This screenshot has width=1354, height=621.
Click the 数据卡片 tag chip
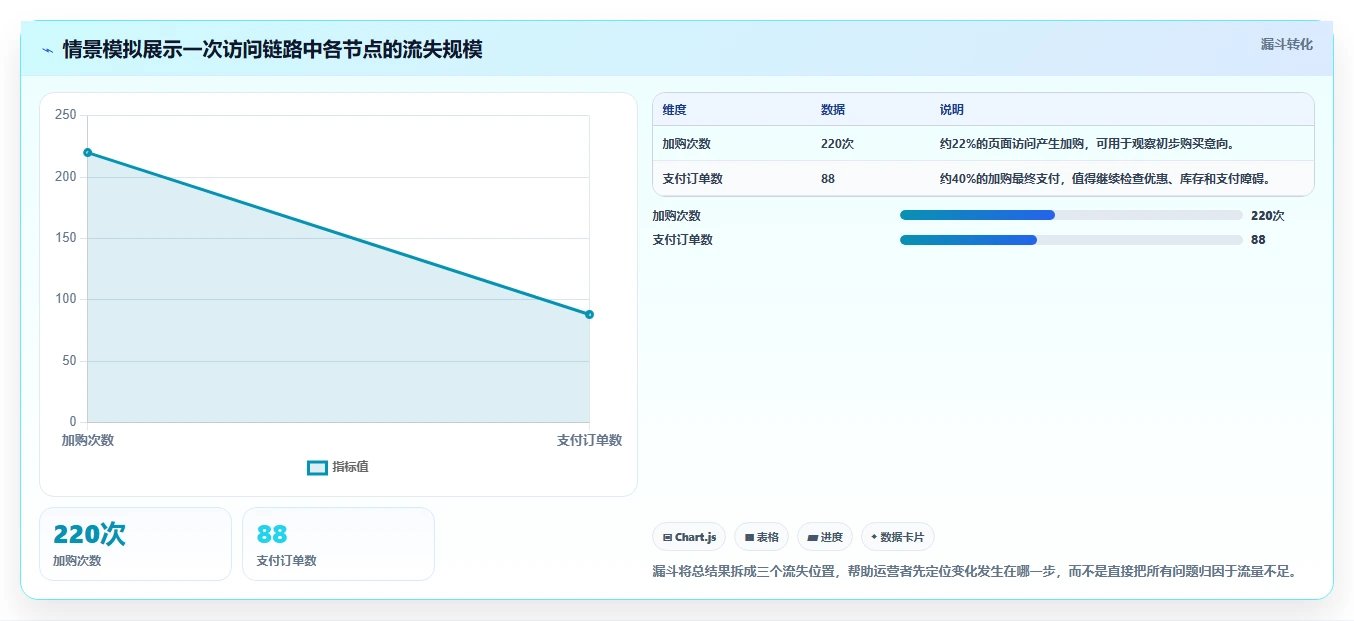[898, 537]
